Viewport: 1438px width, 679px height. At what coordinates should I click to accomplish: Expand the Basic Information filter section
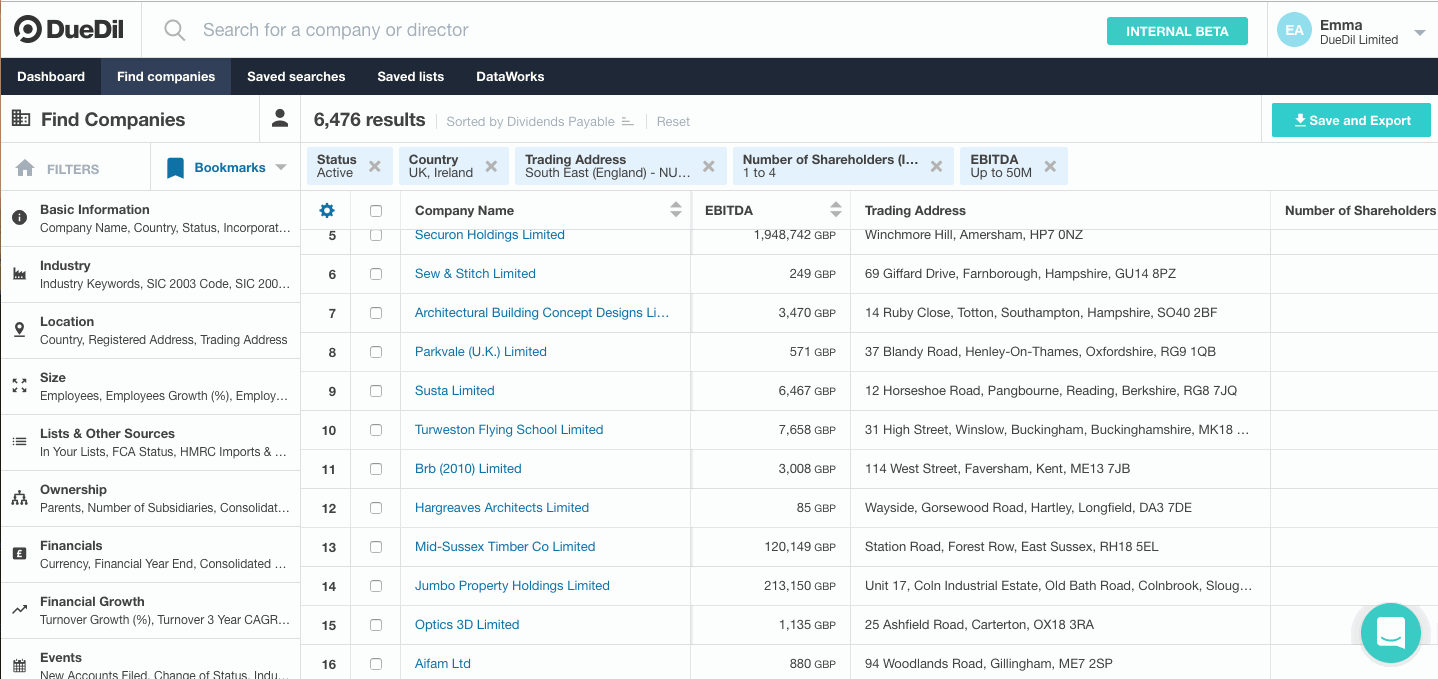click(x=150, y=218)
